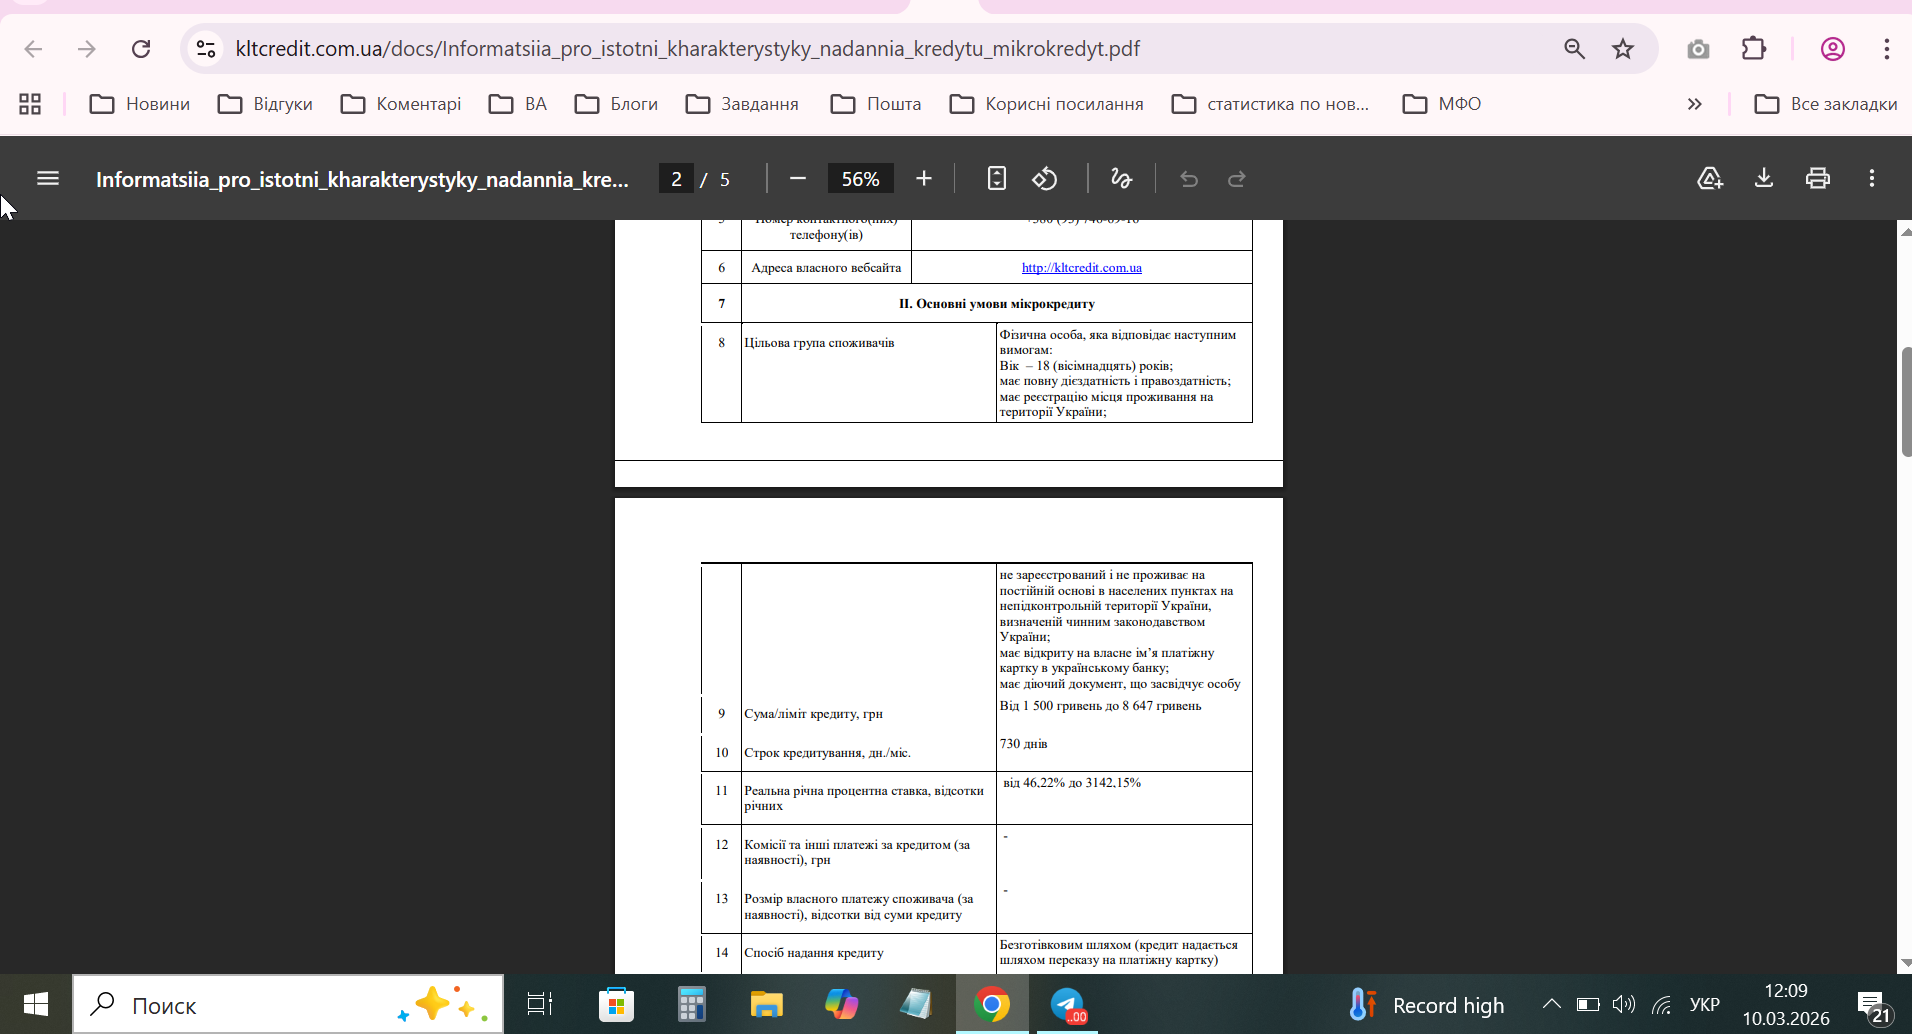Click the text 'Адреса власного вебсайта'
Screen dimensions: 1912x1034
(x=826, y=268)
